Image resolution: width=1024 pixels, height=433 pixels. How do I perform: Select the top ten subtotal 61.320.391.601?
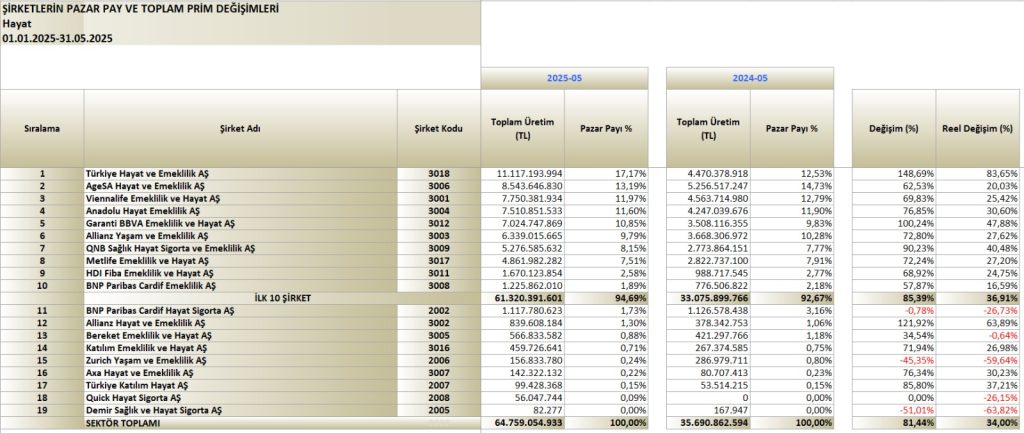point(522,298)
